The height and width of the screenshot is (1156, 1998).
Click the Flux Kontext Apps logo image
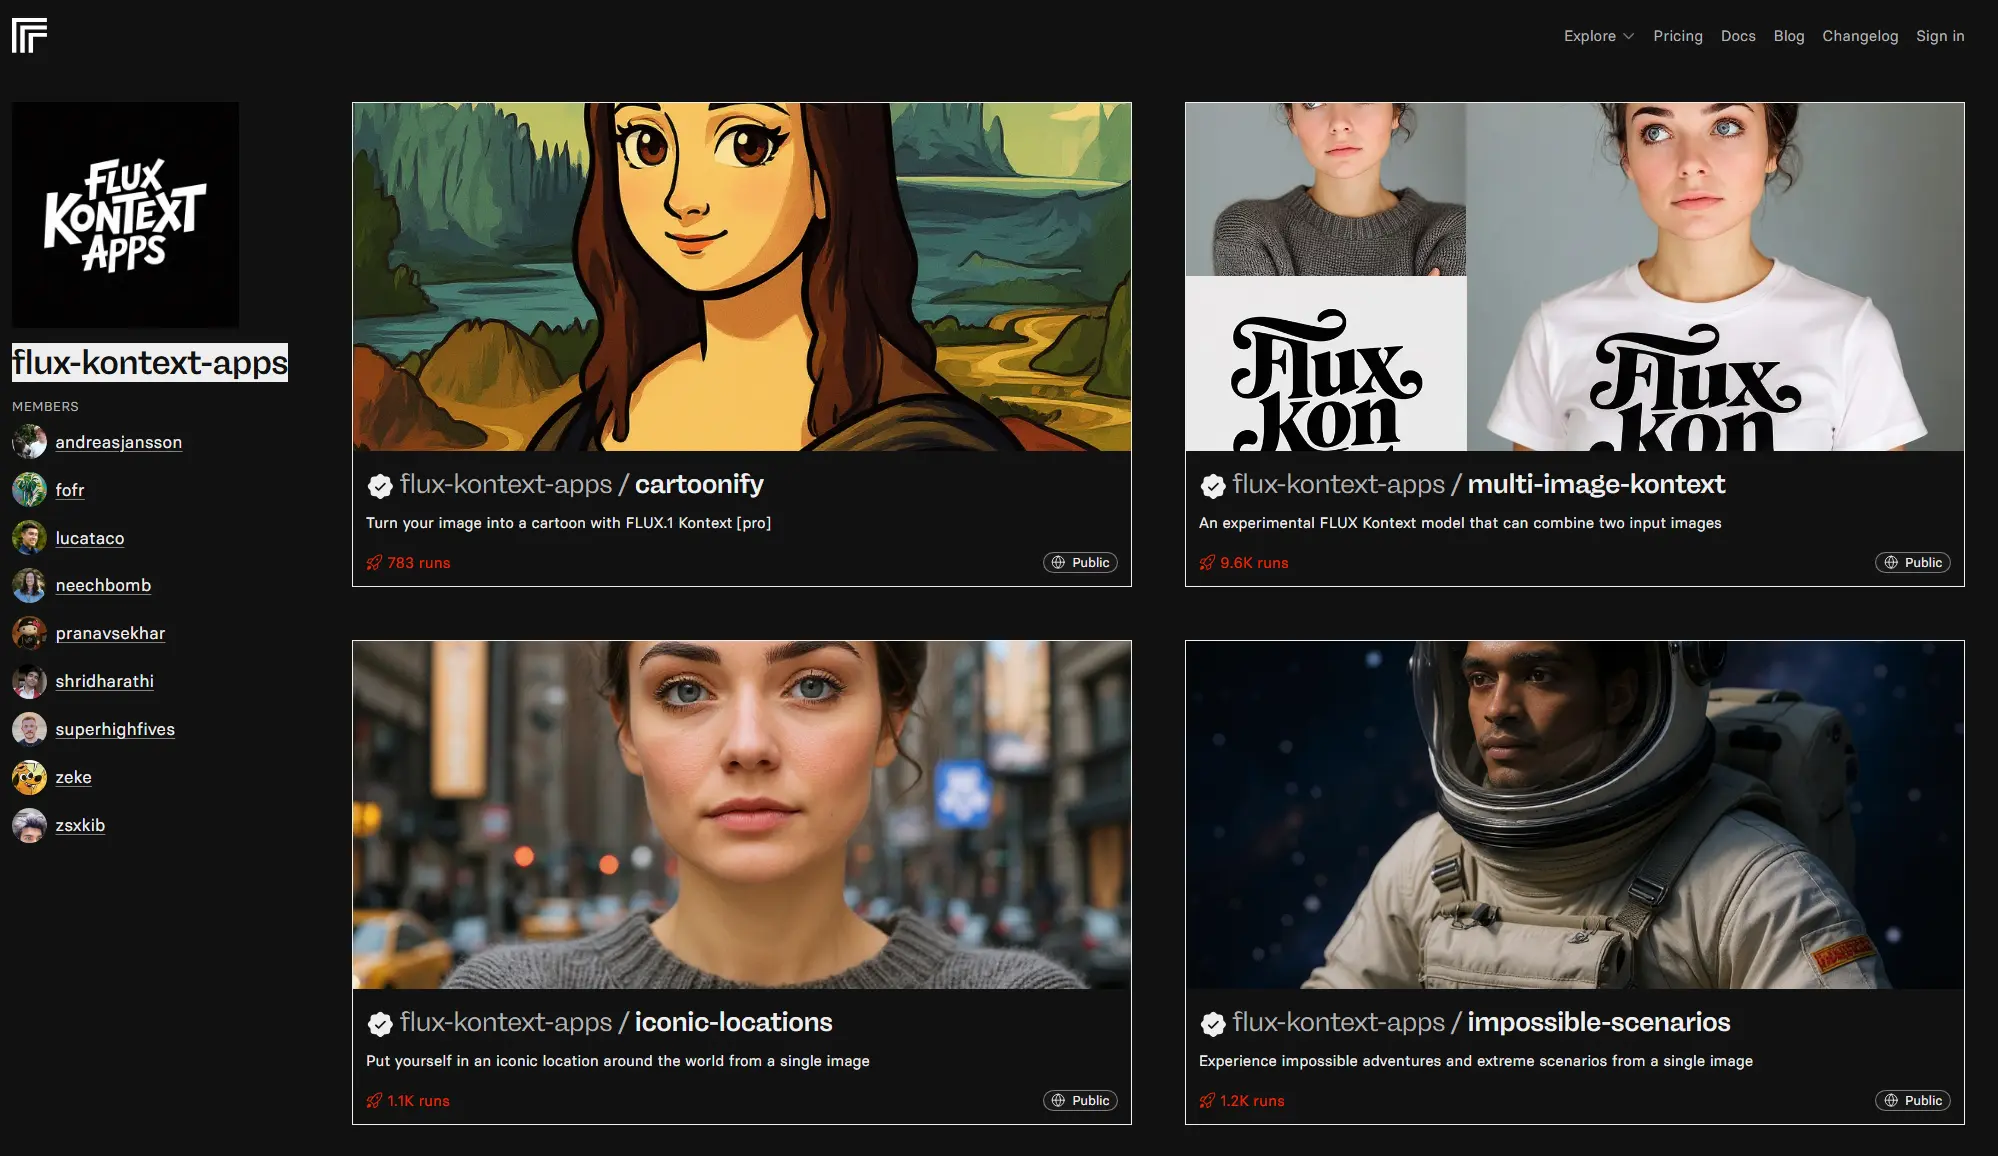pos(125,214)
